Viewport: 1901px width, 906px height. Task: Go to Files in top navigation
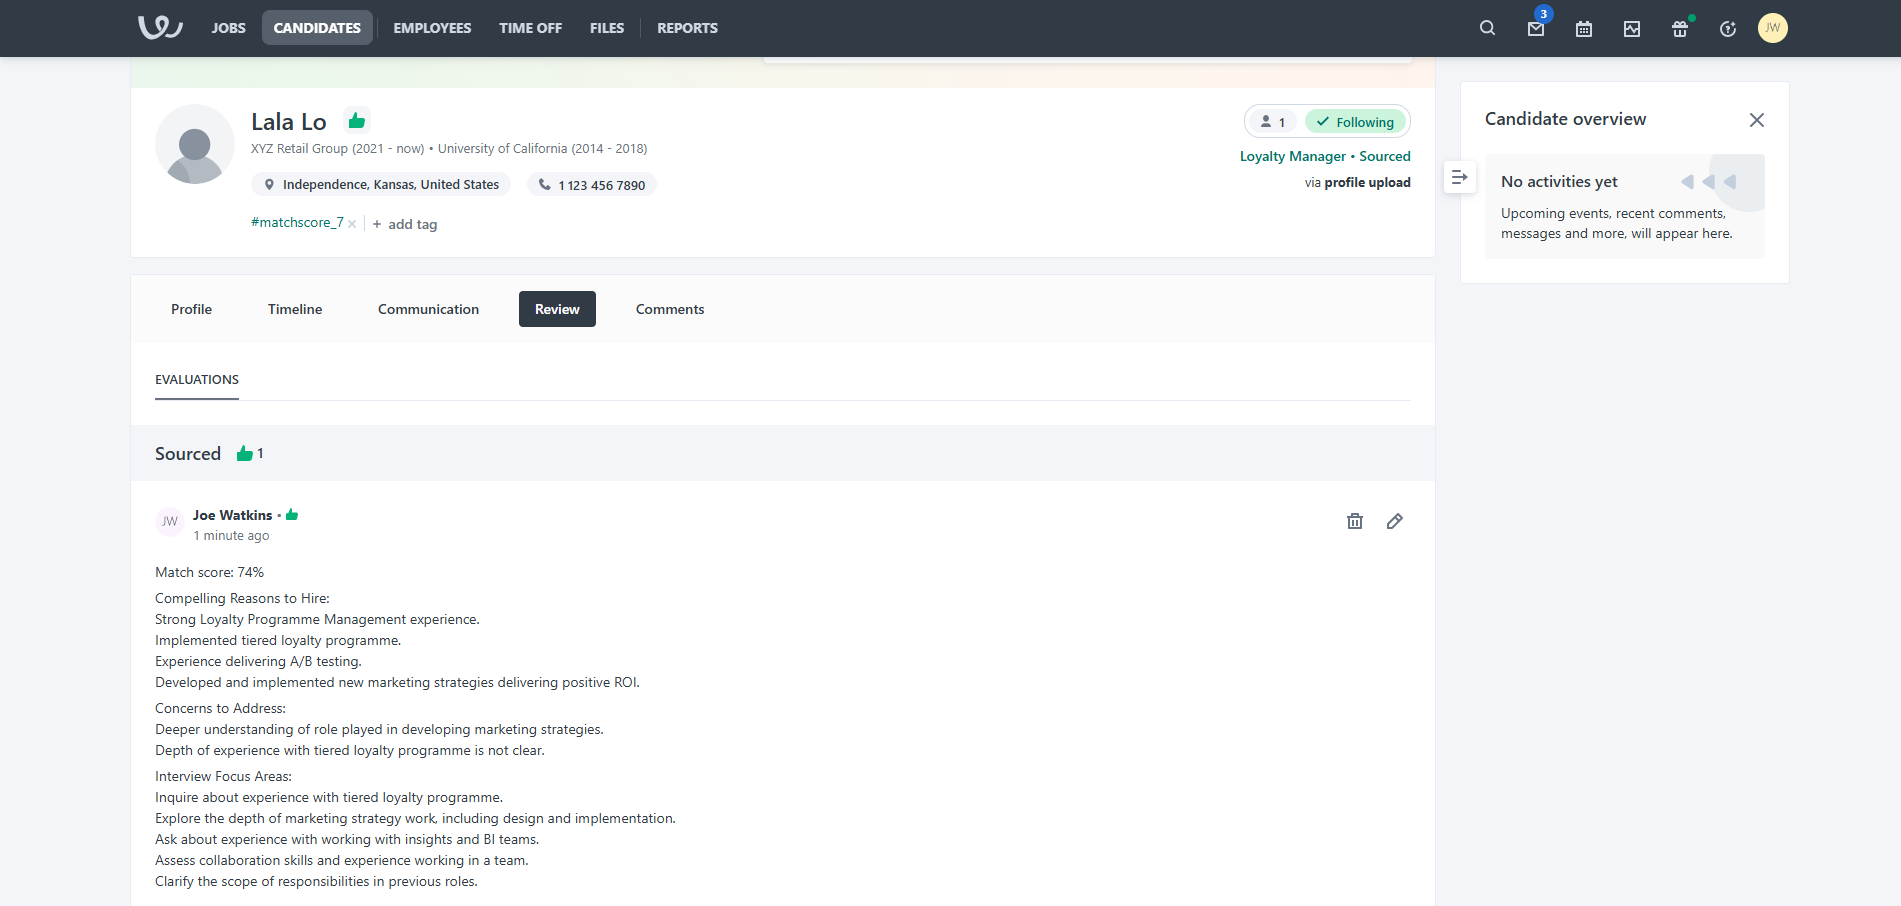(x=607, y=28)
